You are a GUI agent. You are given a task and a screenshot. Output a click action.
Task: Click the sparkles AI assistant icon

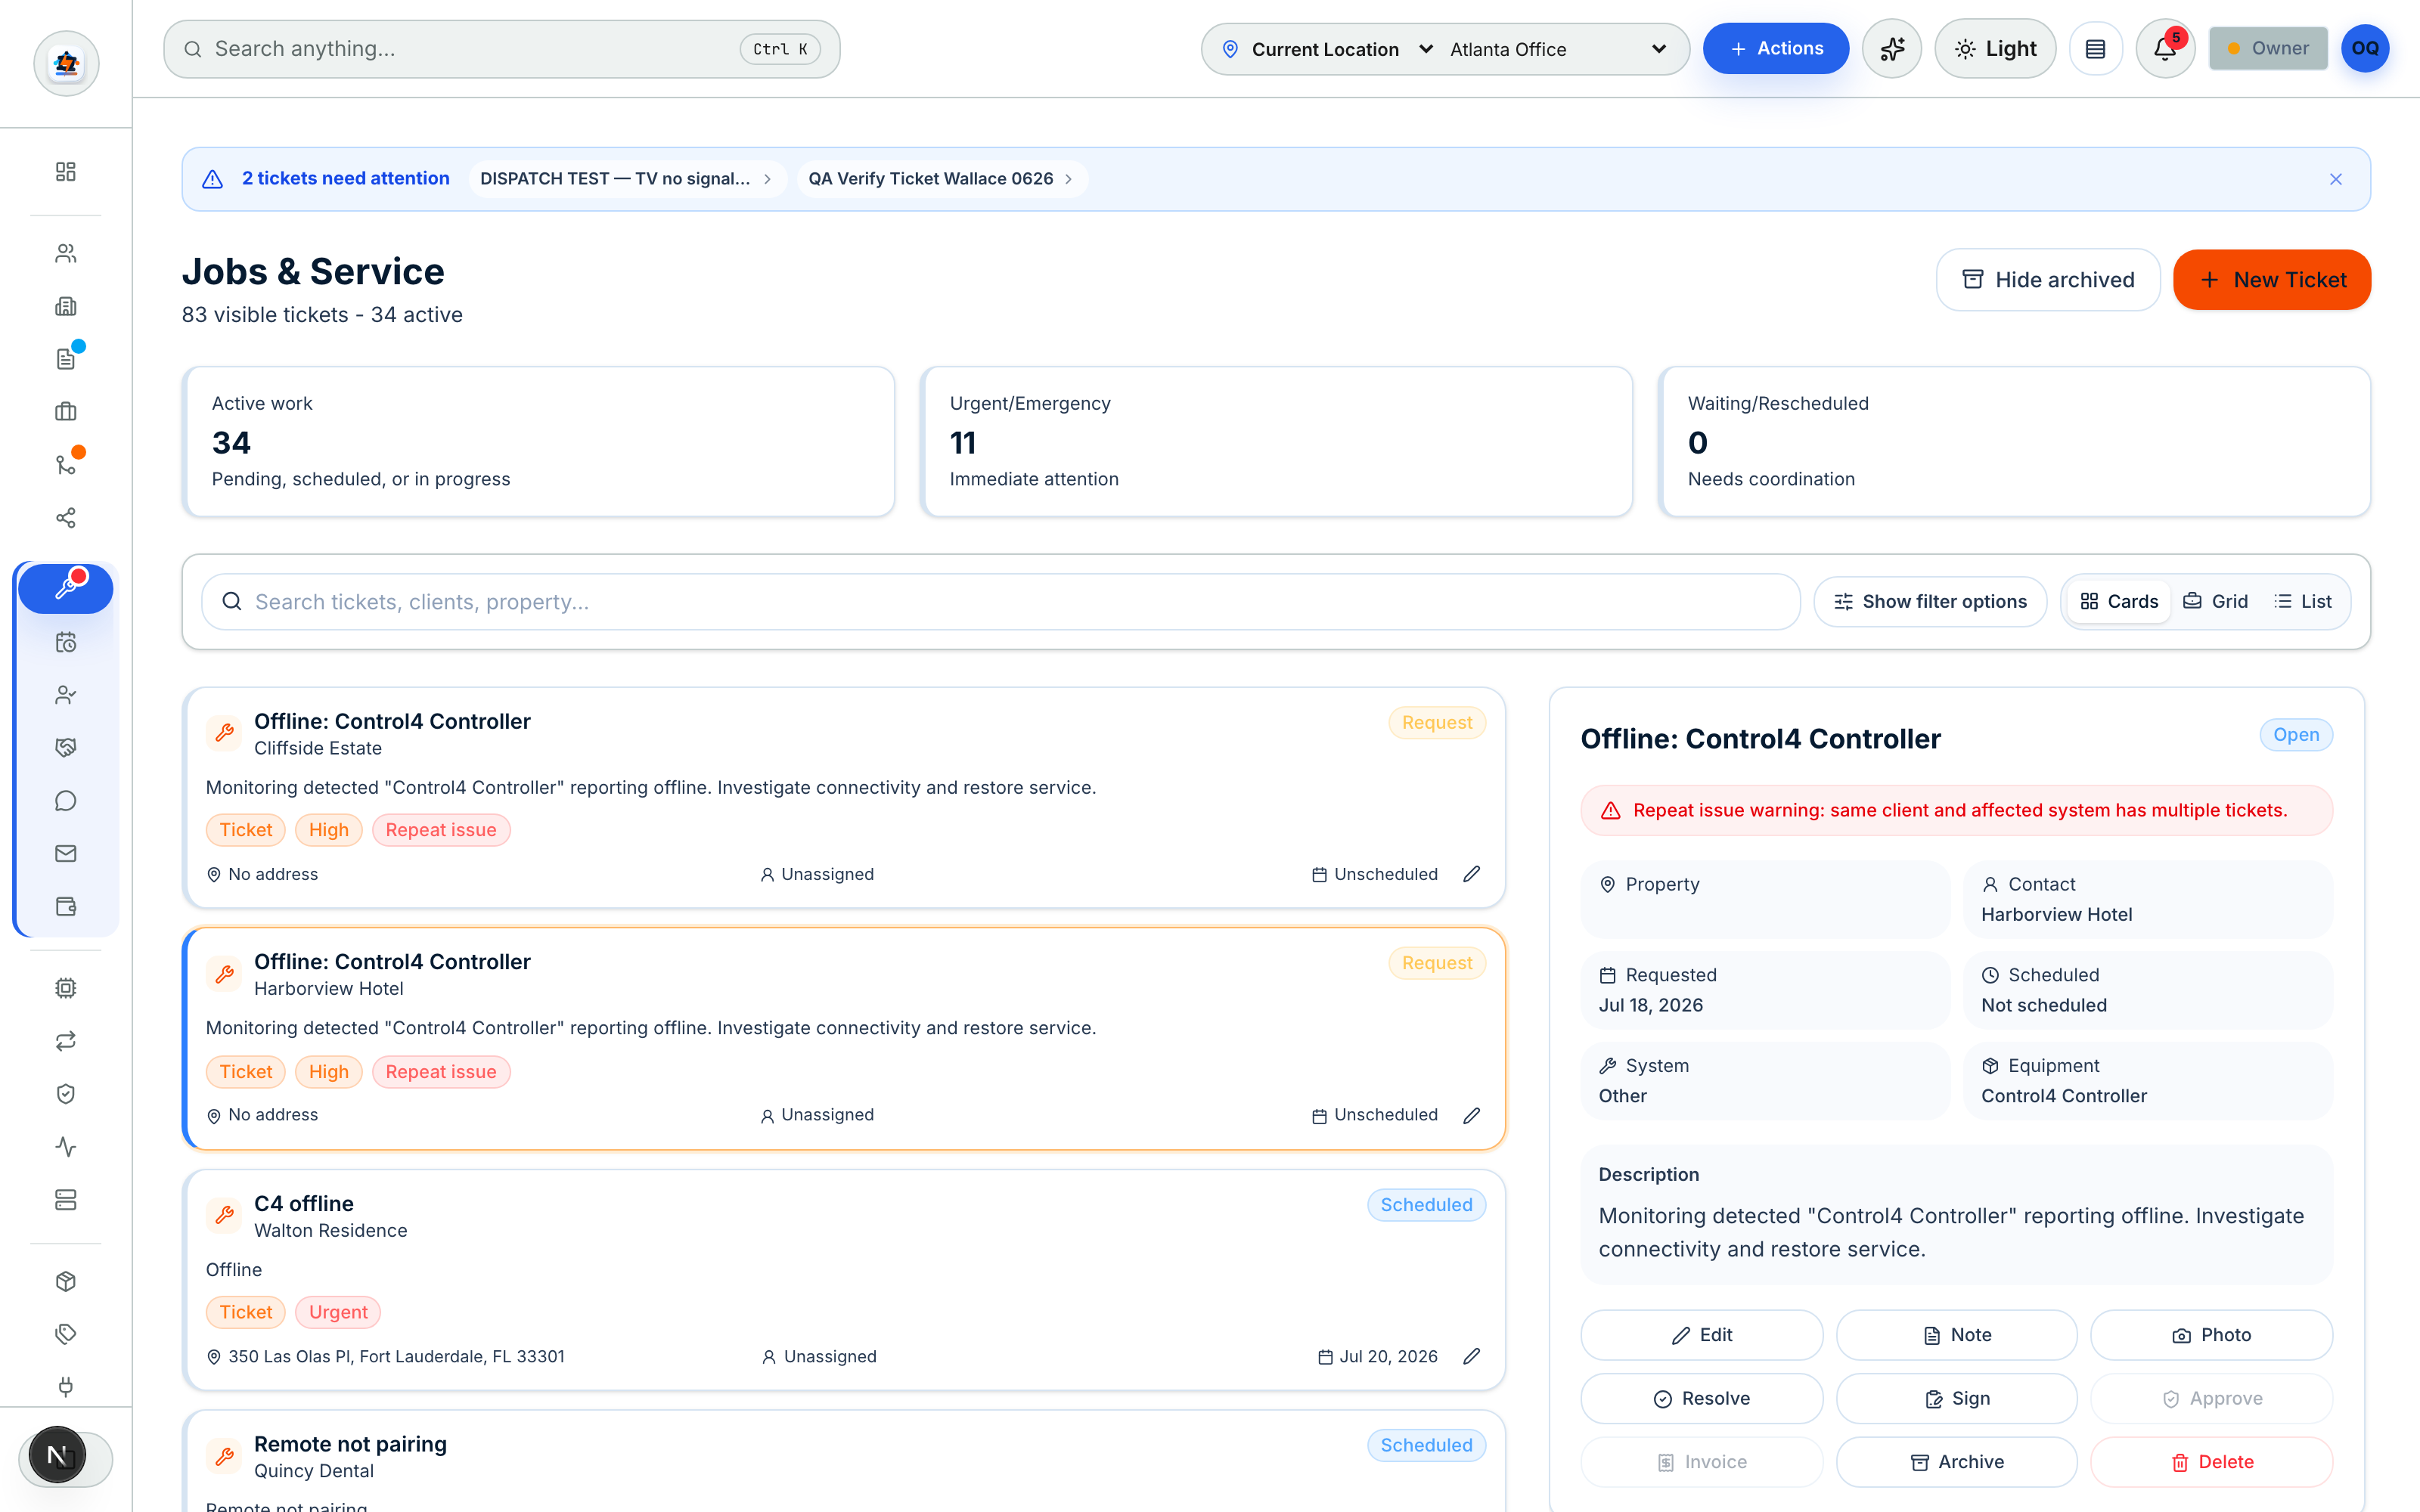(x=1892, y=49)
